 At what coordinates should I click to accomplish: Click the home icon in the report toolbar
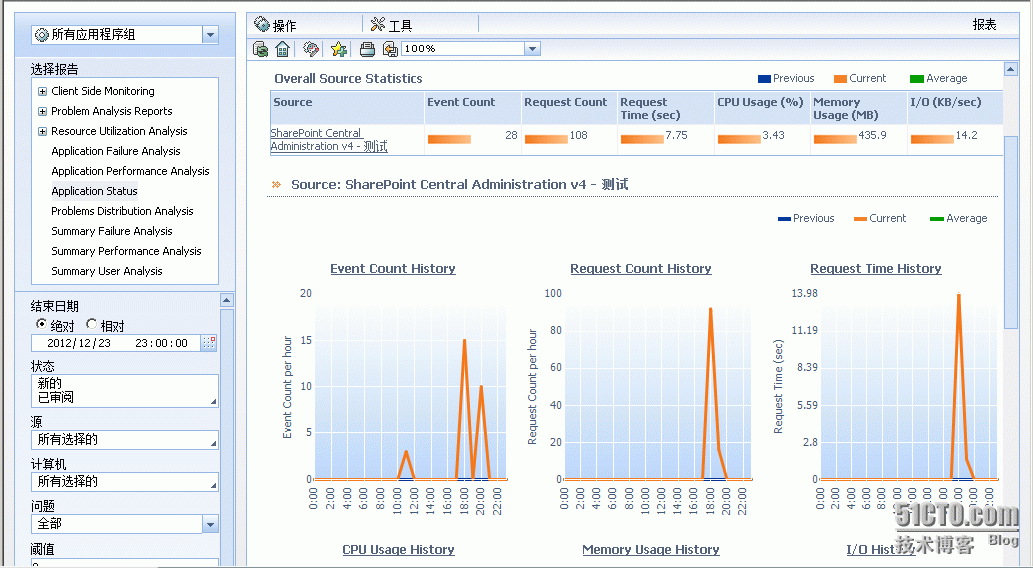283,49
